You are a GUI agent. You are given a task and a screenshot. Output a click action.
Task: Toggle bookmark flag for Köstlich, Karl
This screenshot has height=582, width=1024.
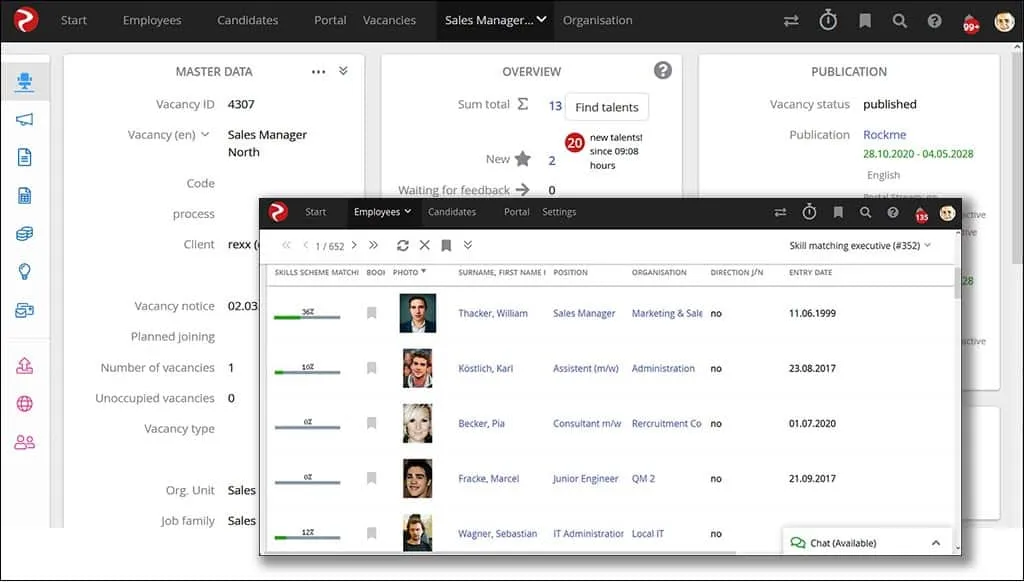372,368
